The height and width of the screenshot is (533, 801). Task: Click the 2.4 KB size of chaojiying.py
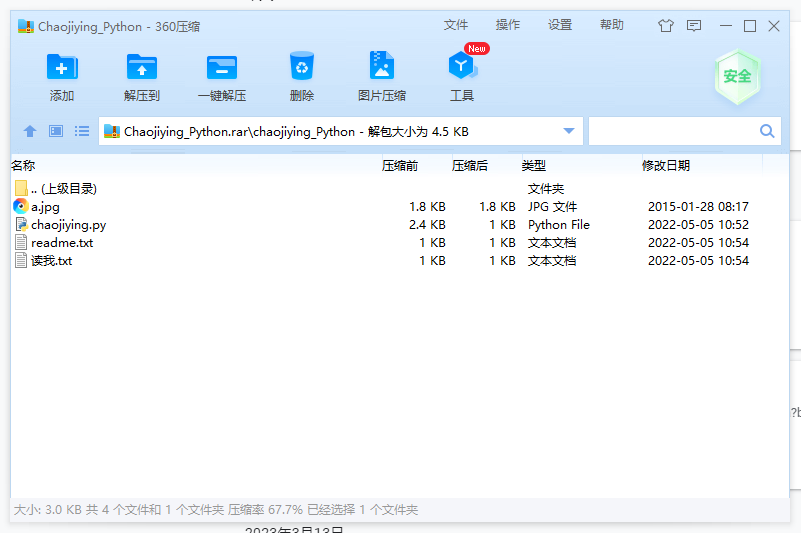click(x=427, y=225)
